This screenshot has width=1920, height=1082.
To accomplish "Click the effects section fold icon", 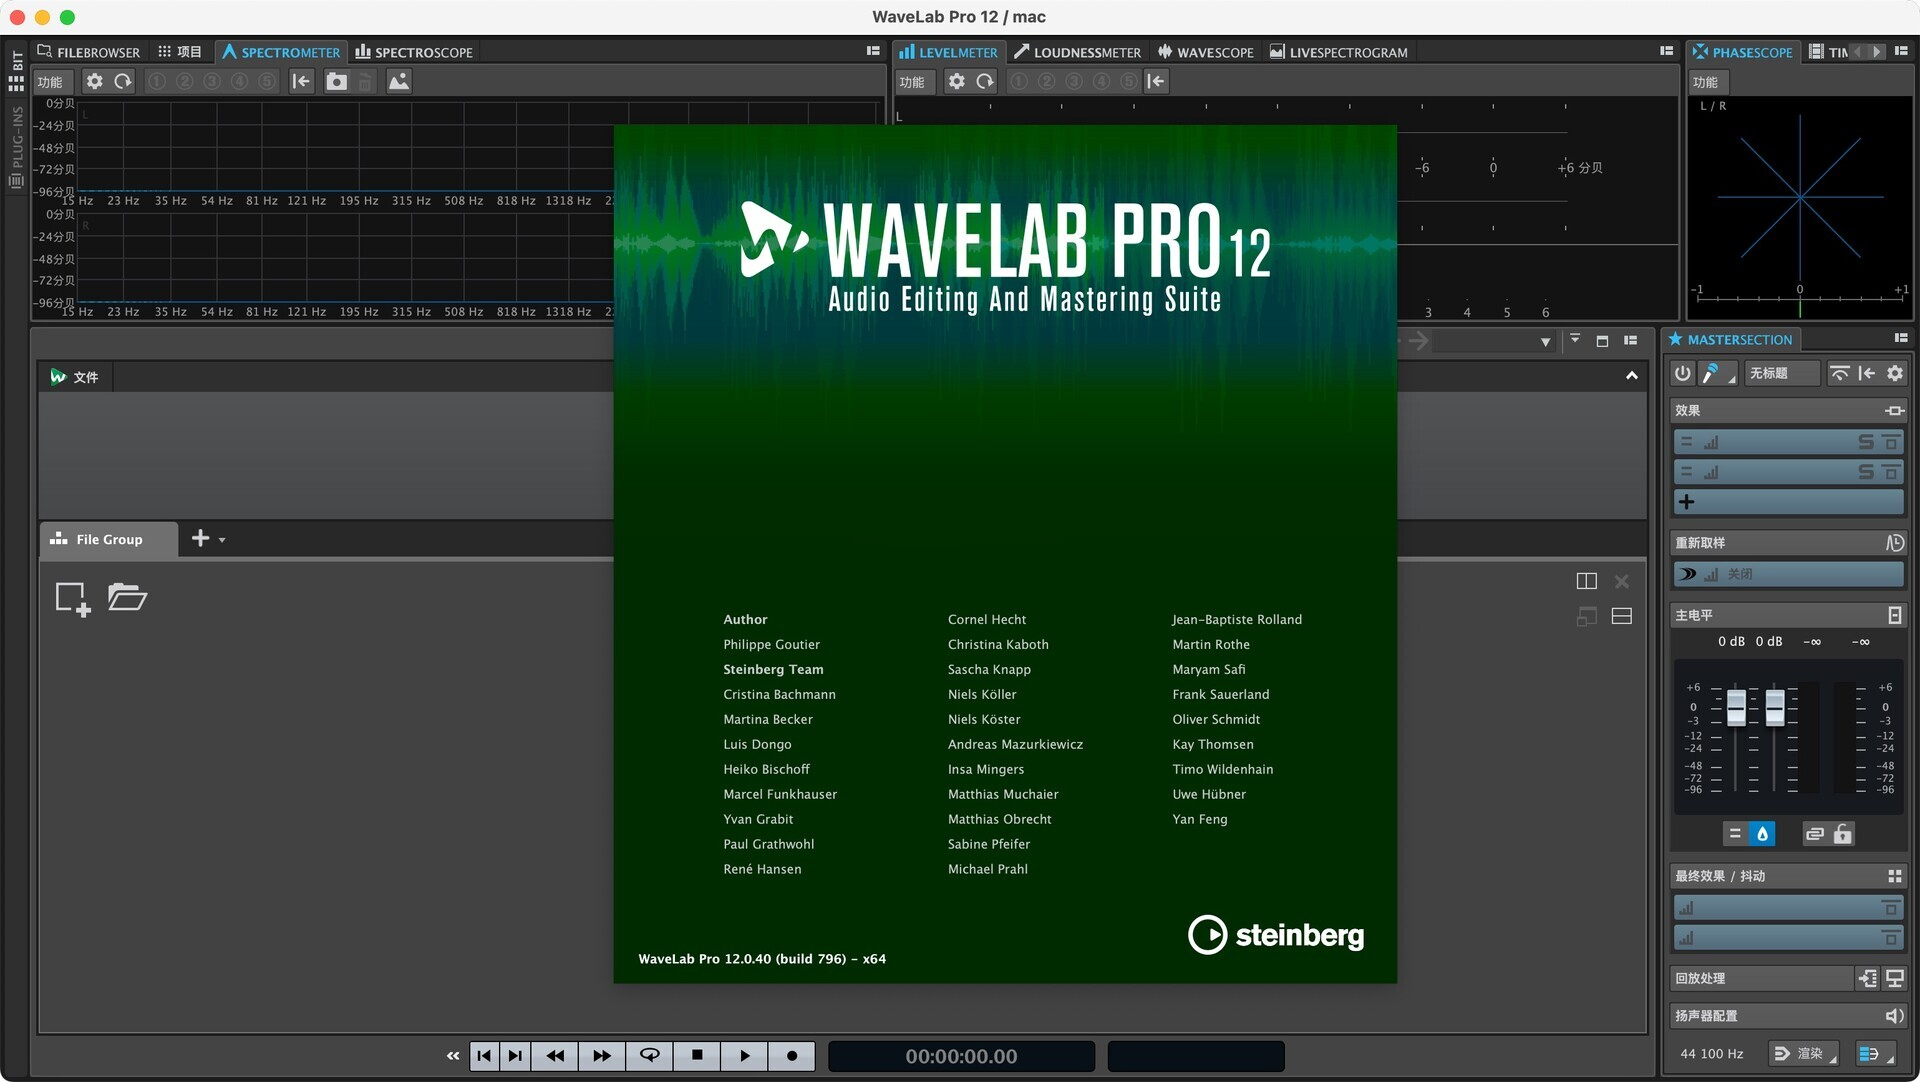I will pos(1894,411).
